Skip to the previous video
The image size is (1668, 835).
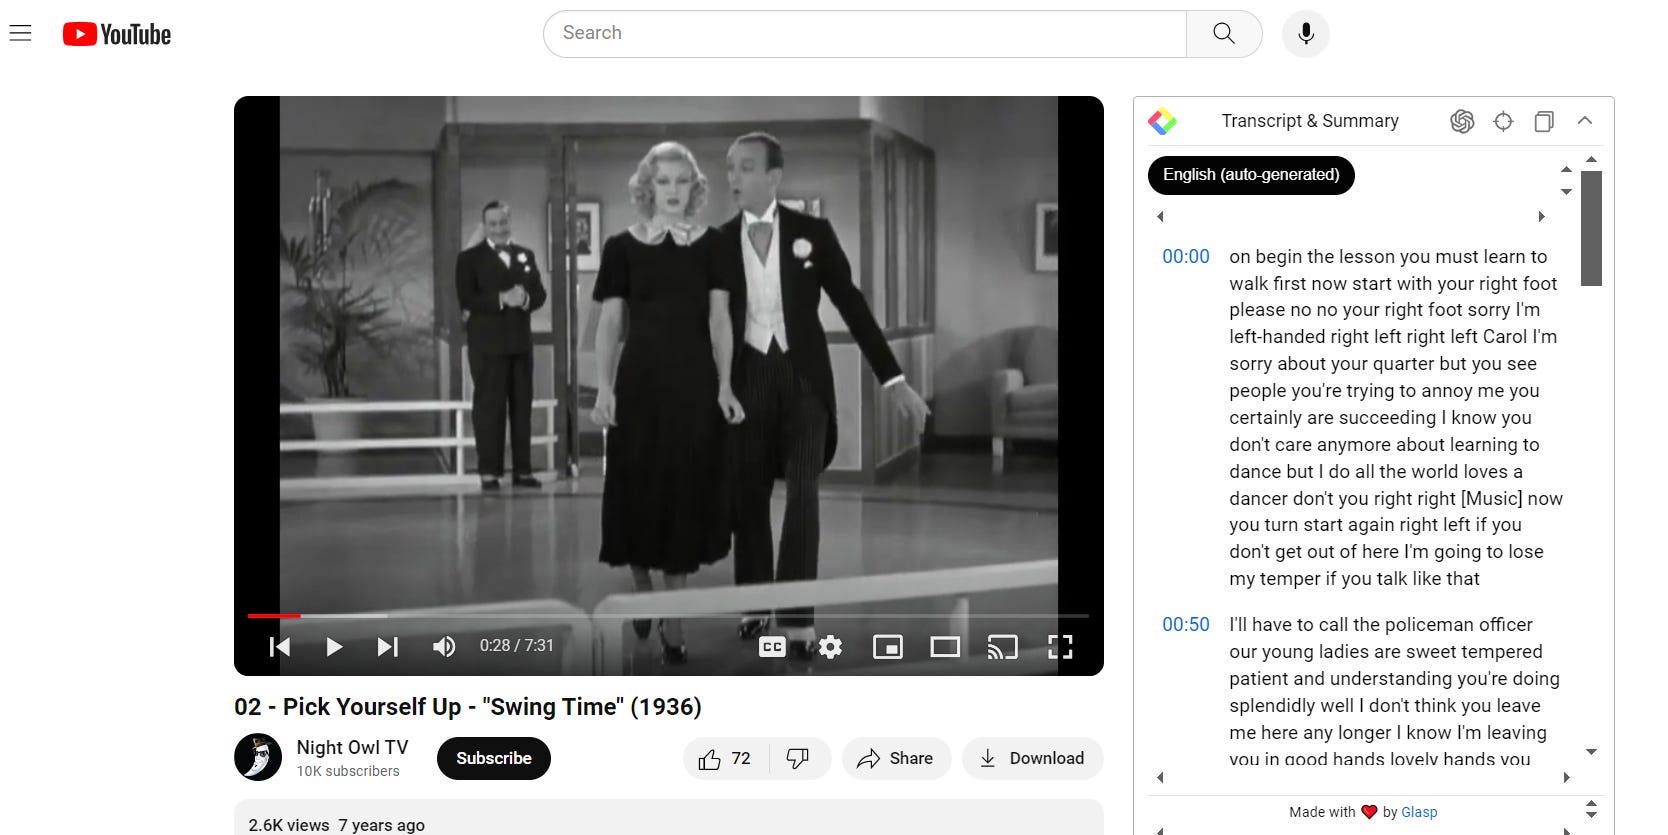pos(280,647)
